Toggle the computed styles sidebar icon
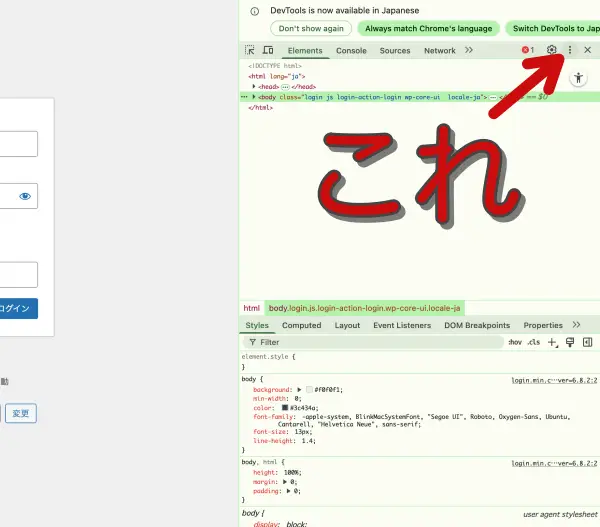Screen dimensions: 600x527 pyautogui.click(x=587, y=342)
